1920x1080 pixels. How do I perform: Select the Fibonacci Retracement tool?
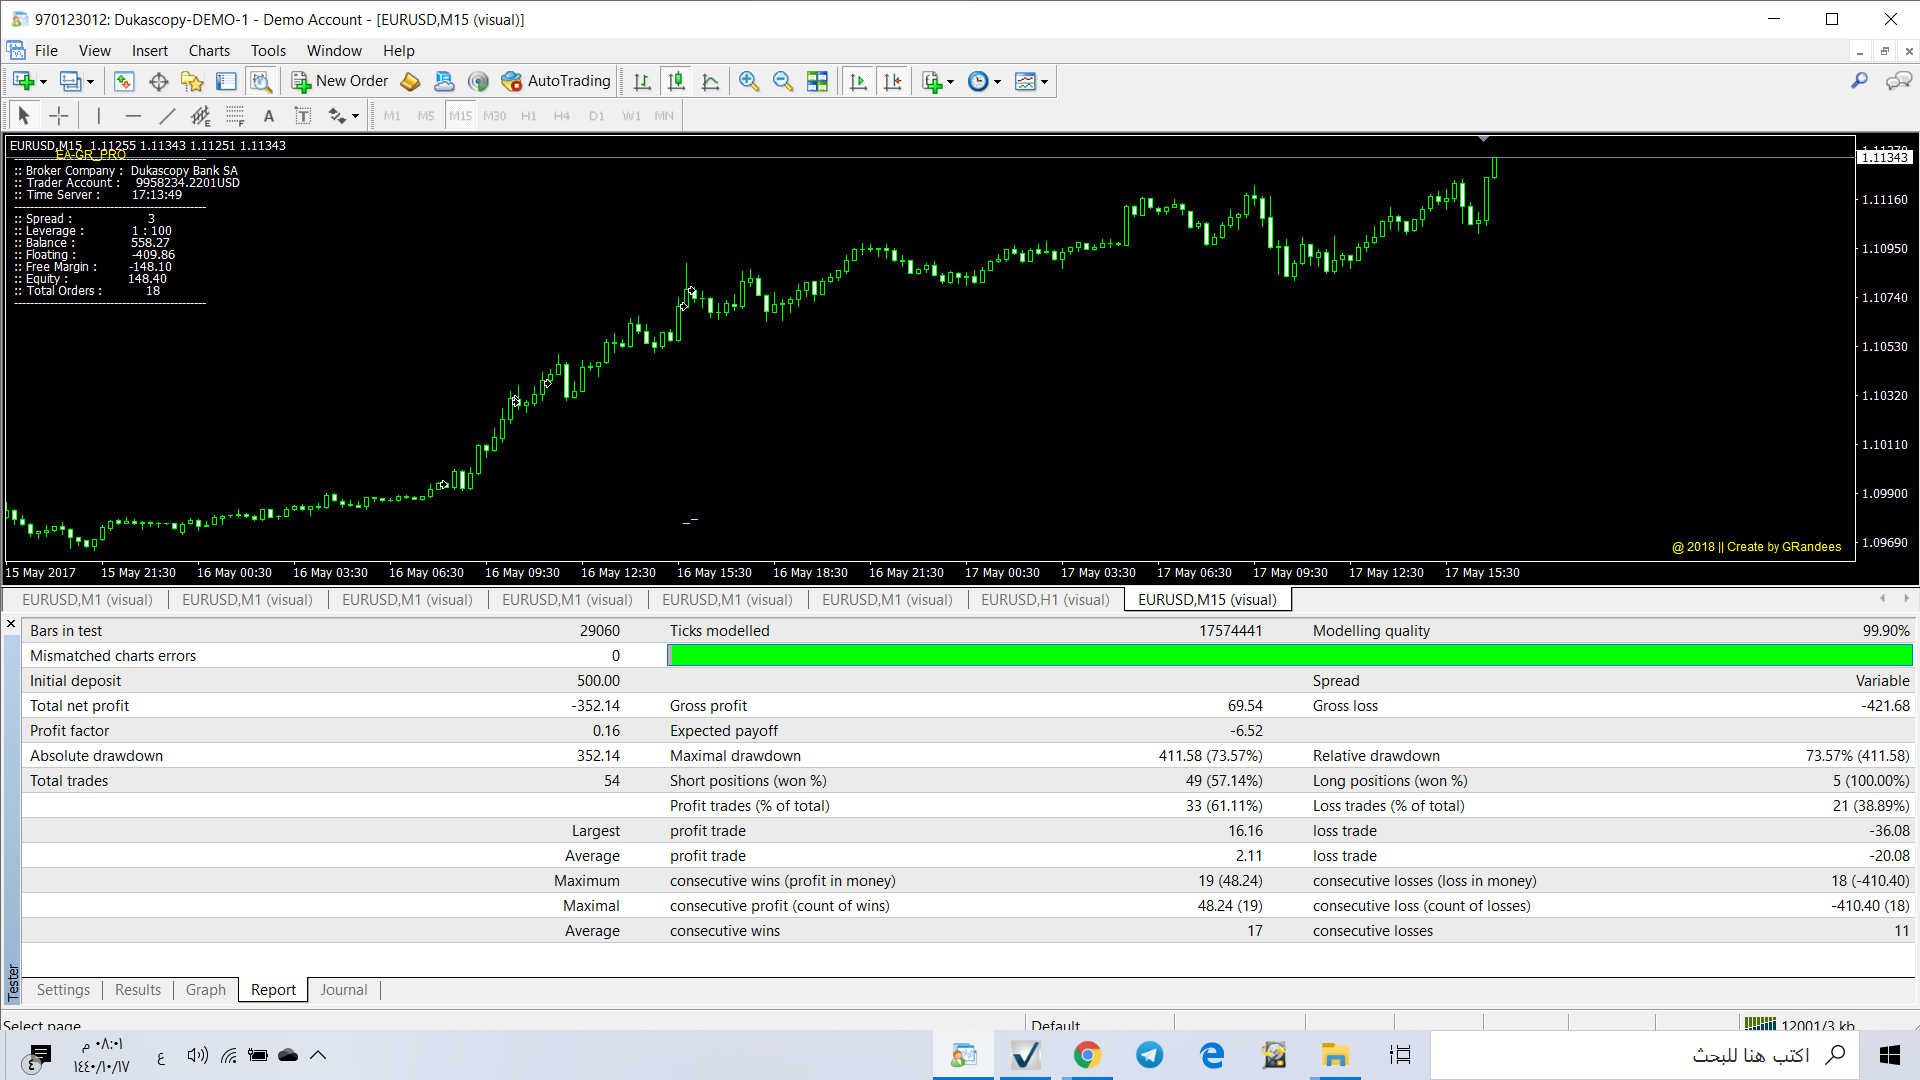pos(235,116)
